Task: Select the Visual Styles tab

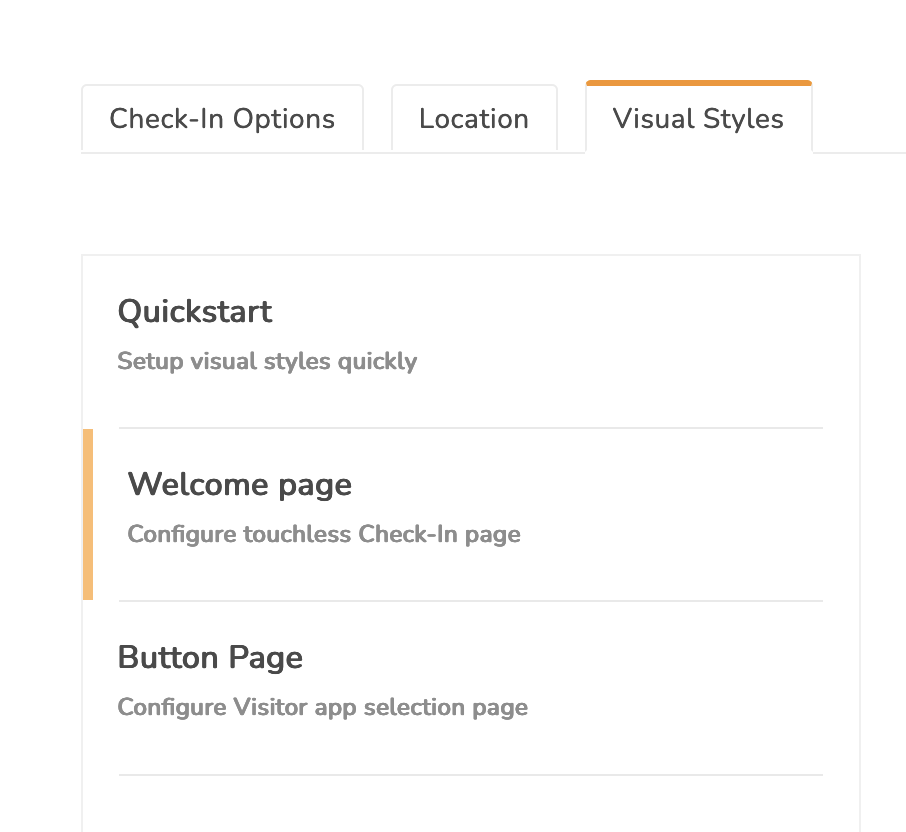Action: 698,118
